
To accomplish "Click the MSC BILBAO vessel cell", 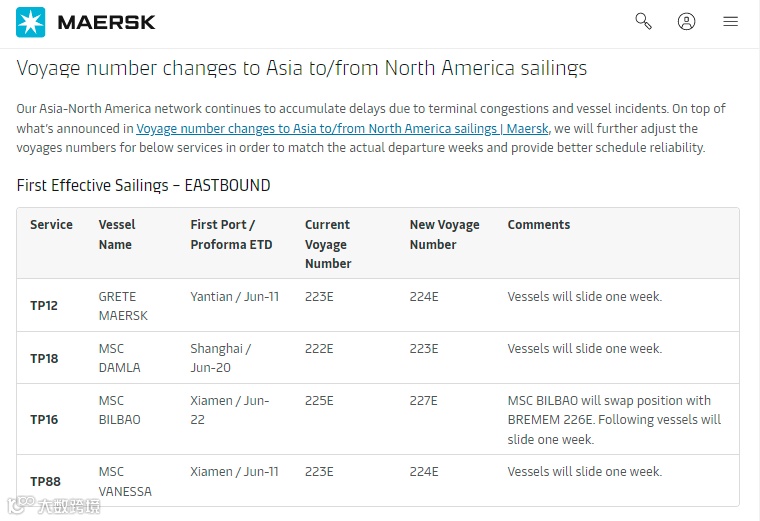I will pyautogui.click(x=119, y=410).
